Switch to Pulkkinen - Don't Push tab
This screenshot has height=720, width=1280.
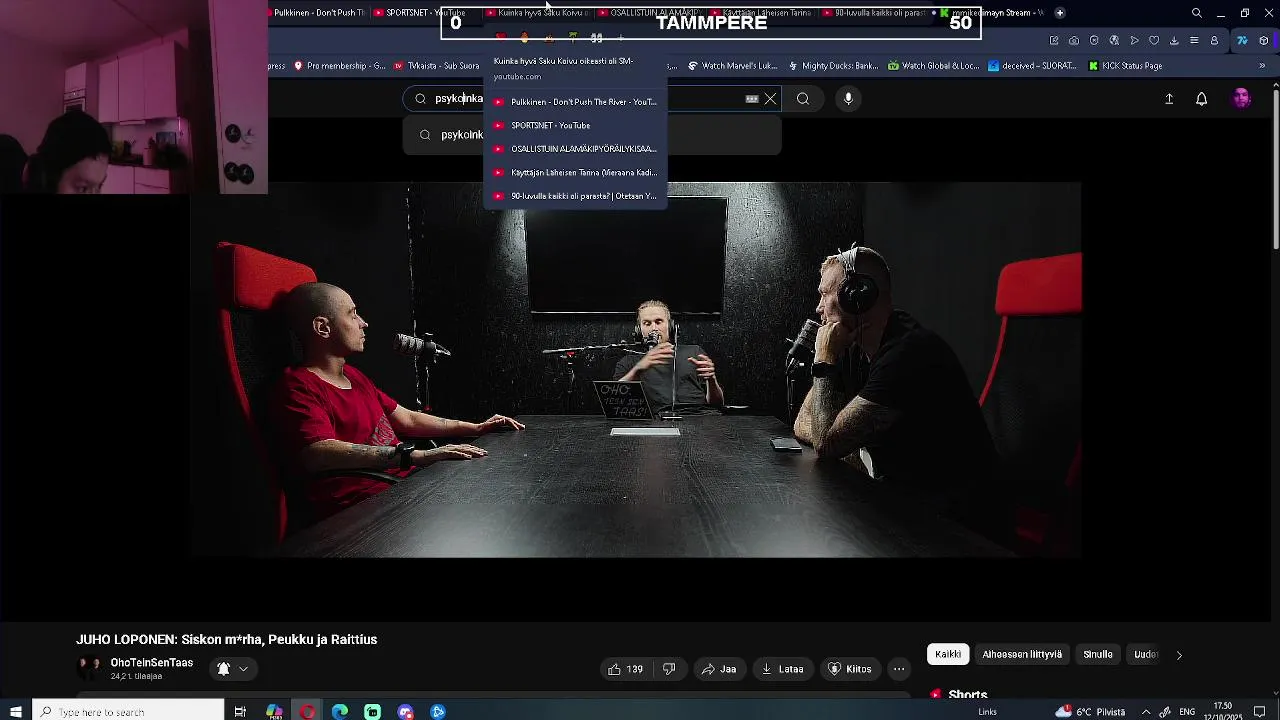pos(318,13)
